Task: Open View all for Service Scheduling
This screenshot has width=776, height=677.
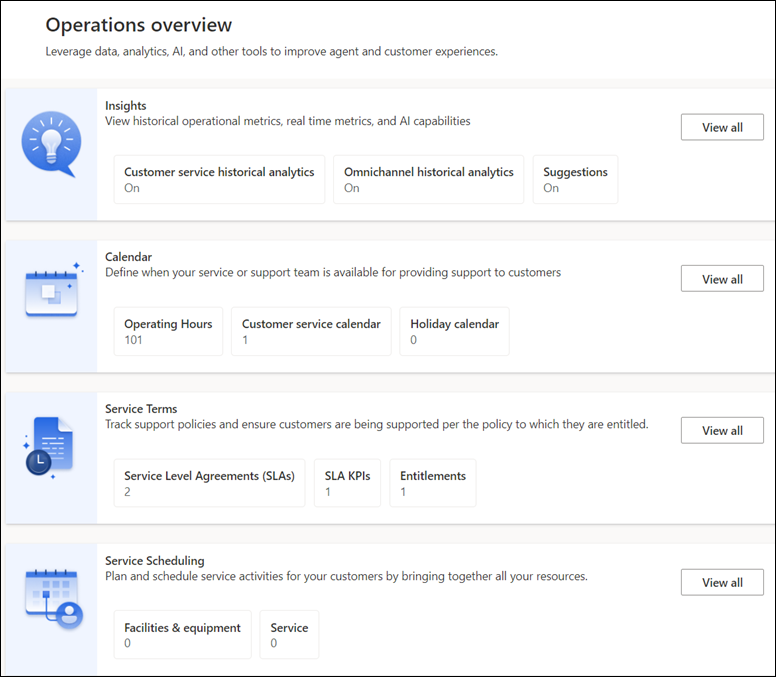Action: 722,582
